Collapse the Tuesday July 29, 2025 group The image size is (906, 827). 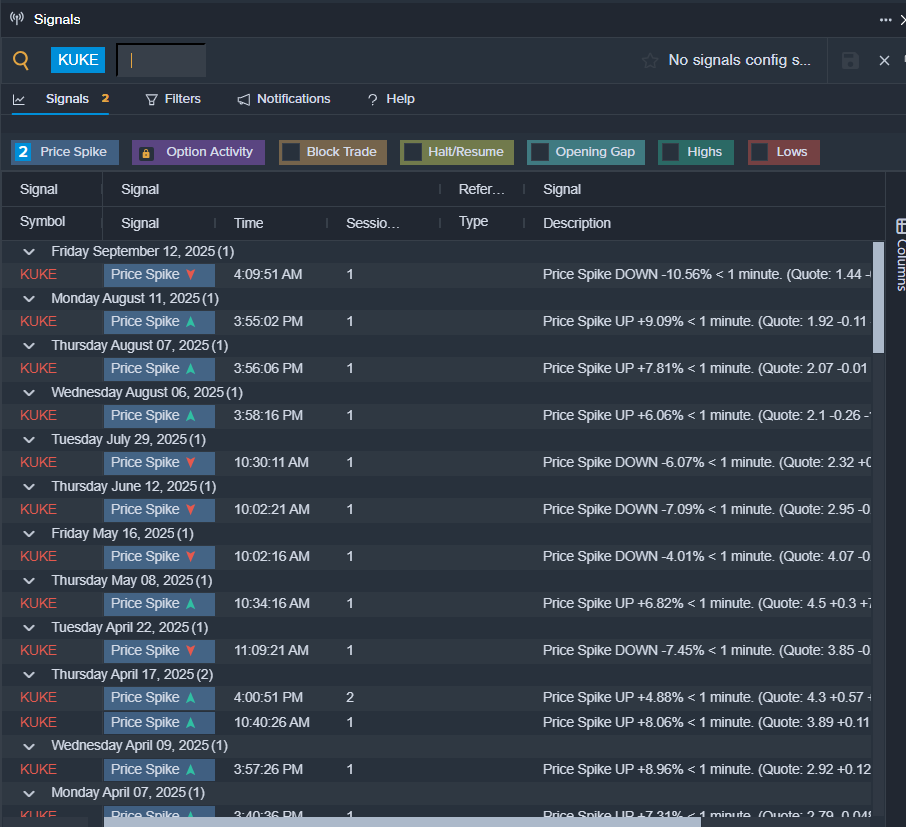click(29, 440)
